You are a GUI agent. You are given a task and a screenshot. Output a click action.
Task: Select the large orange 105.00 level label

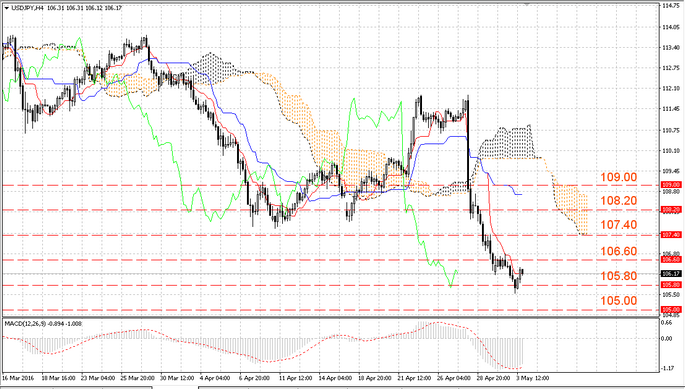pos(619,300)
